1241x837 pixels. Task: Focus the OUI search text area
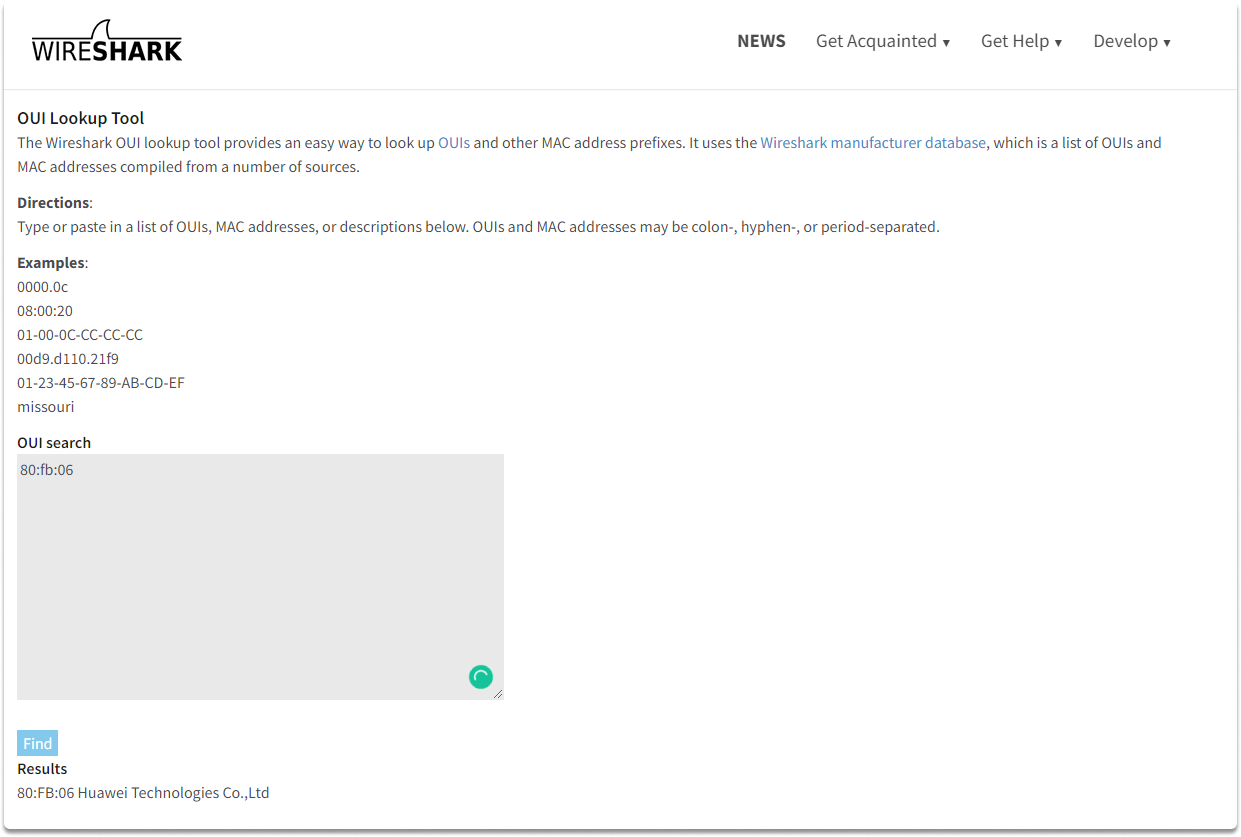(x=260, y=577)
